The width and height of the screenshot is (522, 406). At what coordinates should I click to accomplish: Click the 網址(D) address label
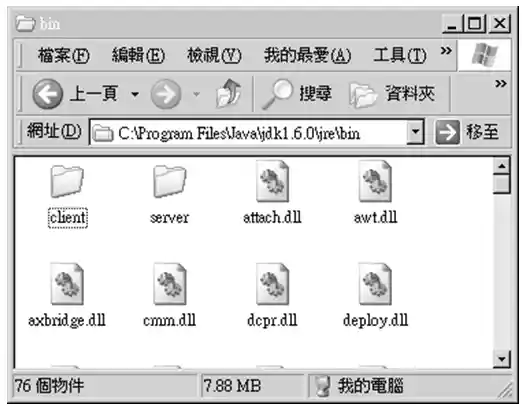(54, 131)
